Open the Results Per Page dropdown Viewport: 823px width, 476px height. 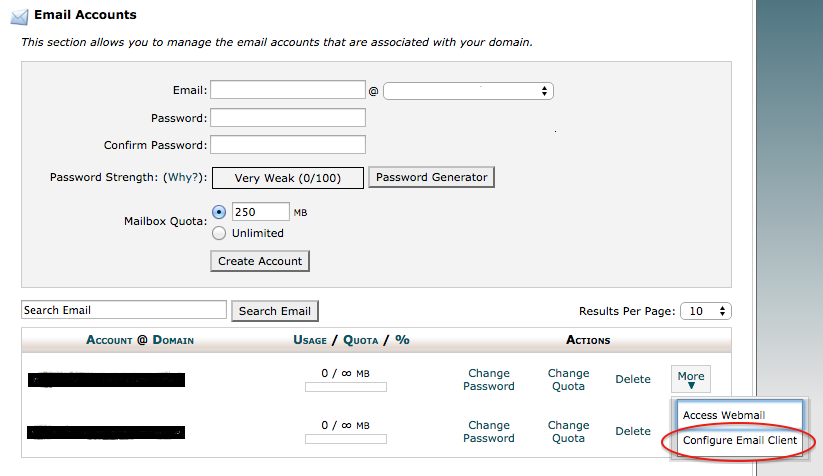tap(706, 311)
